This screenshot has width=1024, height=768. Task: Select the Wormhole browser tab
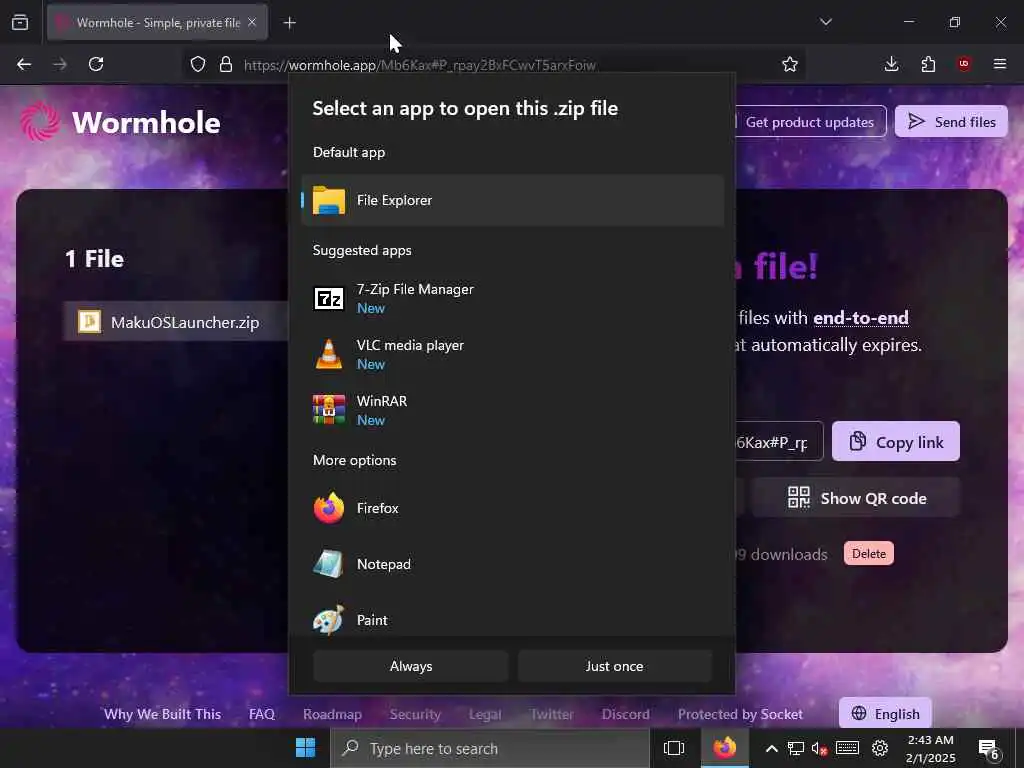(157, 23)
